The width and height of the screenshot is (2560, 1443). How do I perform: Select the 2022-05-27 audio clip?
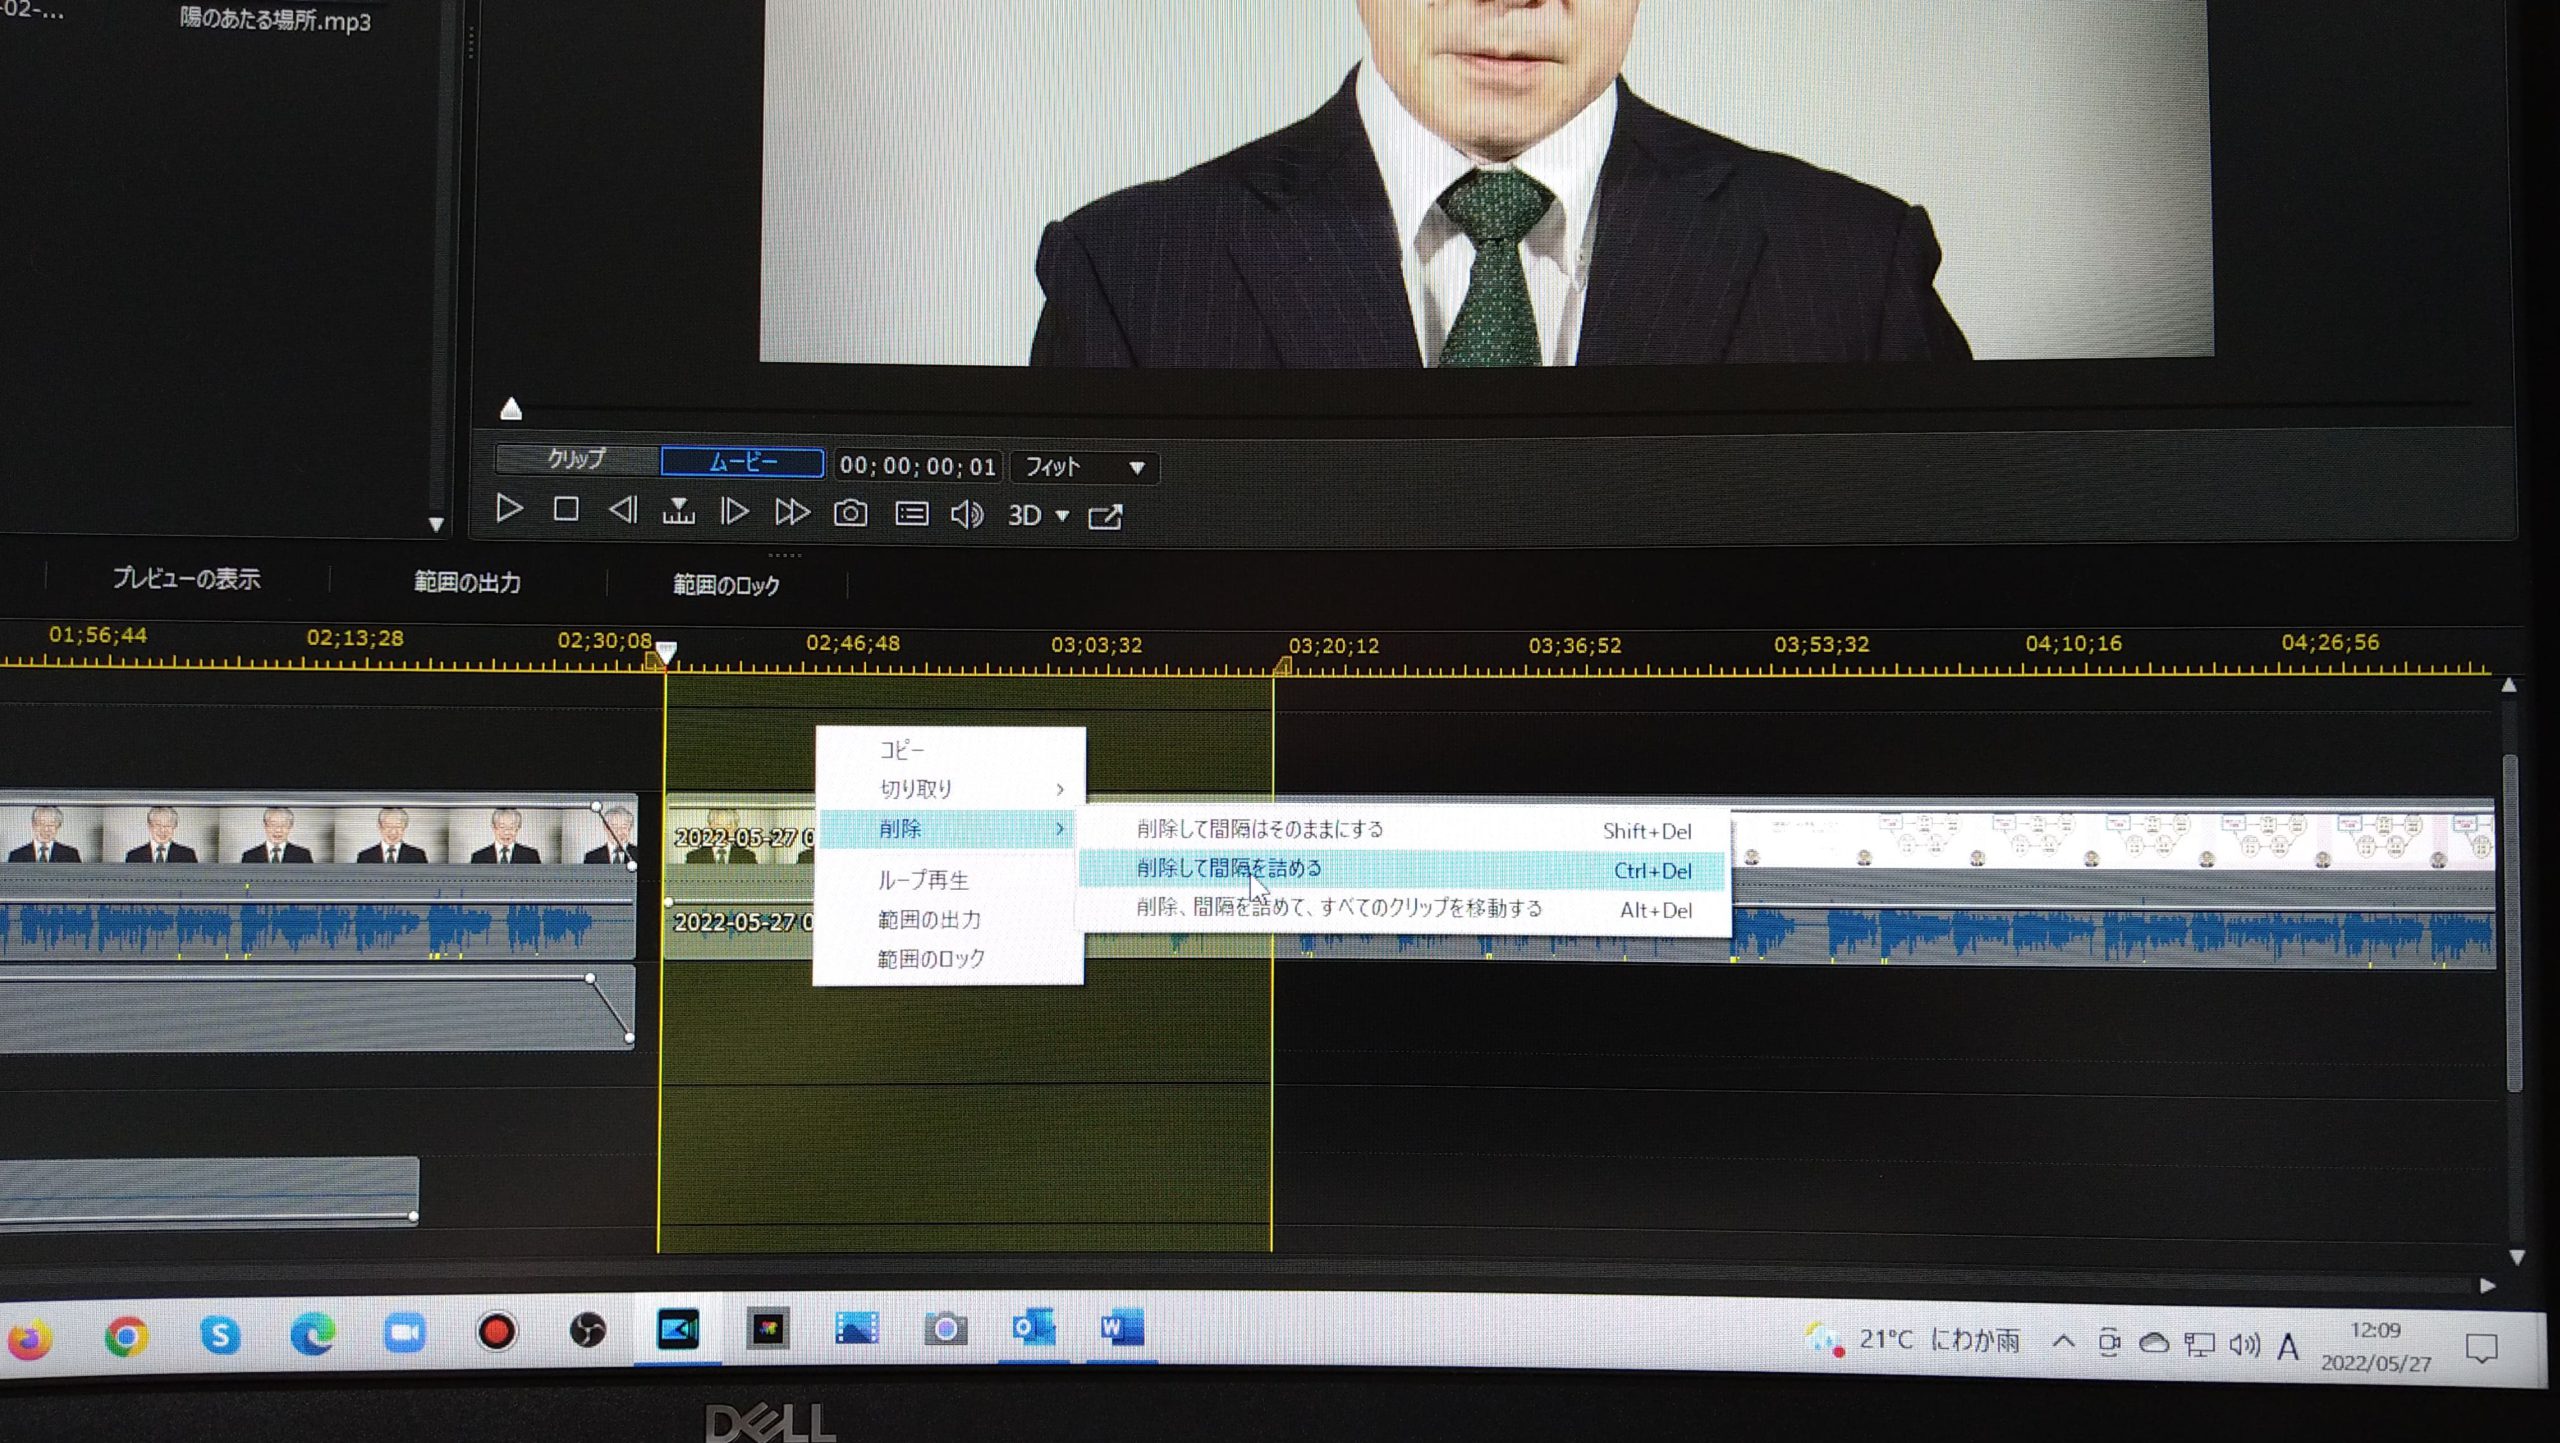[x=742, y=922]
